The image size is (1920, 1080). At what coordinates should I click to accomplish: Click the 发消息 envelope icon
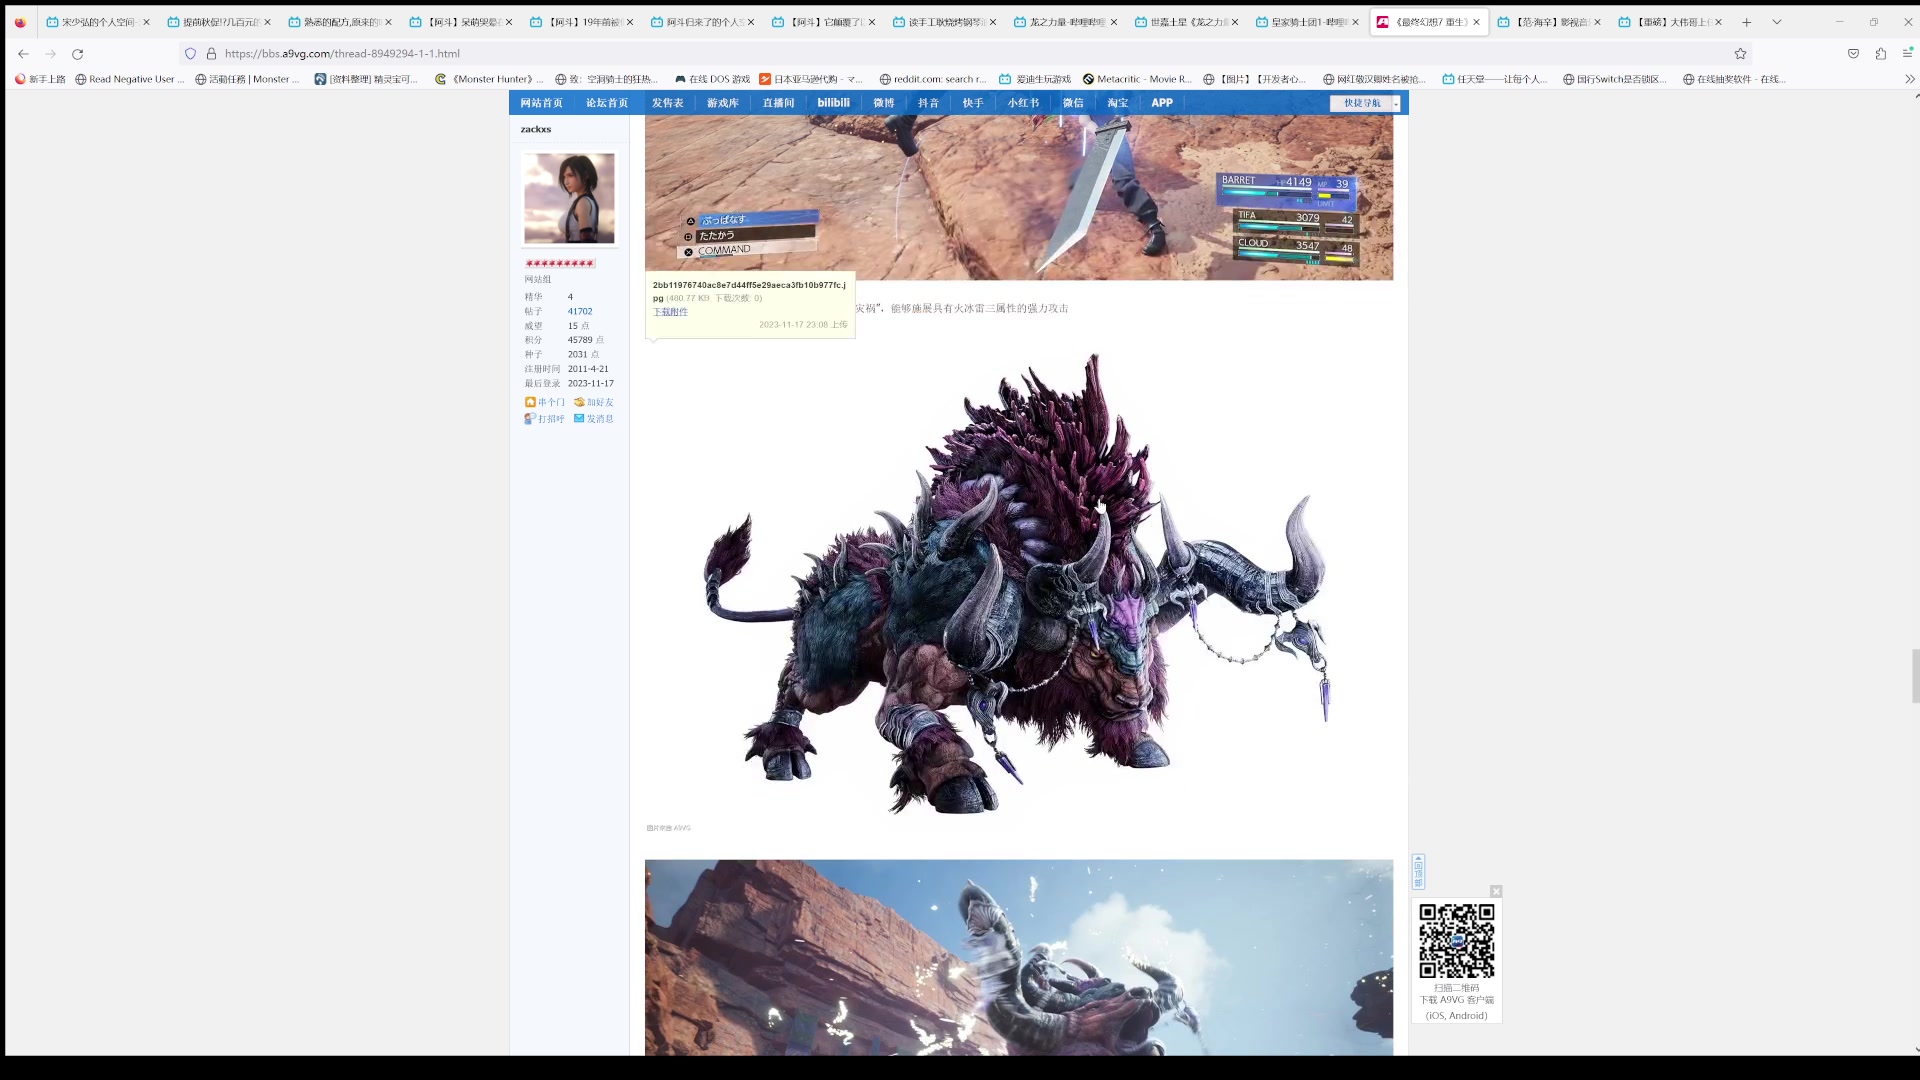tap(579, 418)
